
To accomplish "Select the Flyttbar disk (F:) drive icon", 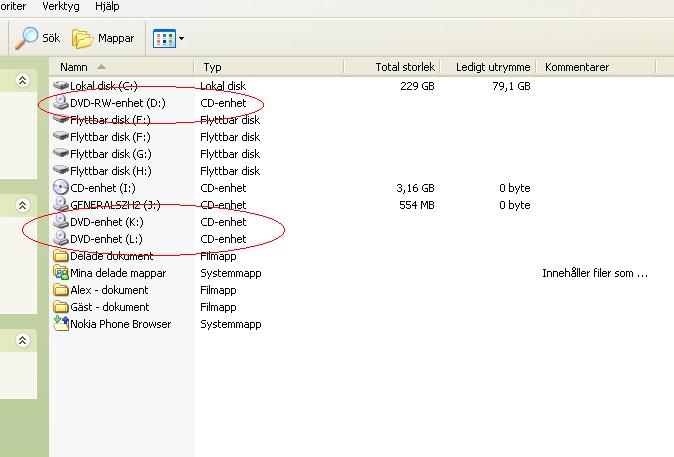I will 61,136.
